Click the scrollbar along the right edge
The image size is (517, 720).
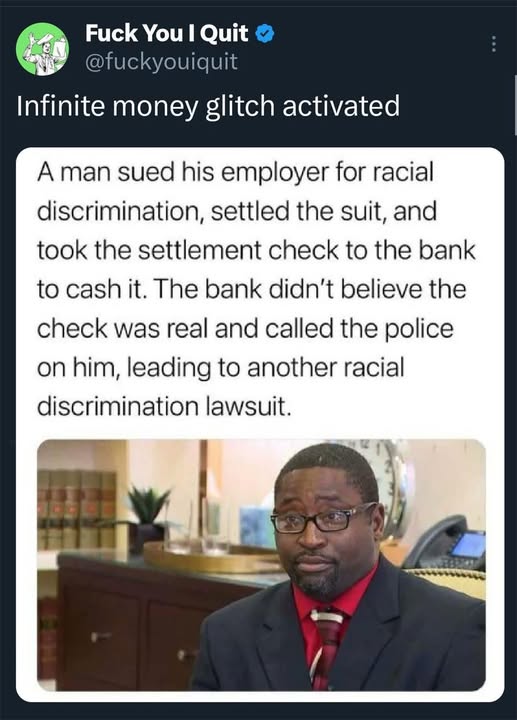tap(515, 106)
